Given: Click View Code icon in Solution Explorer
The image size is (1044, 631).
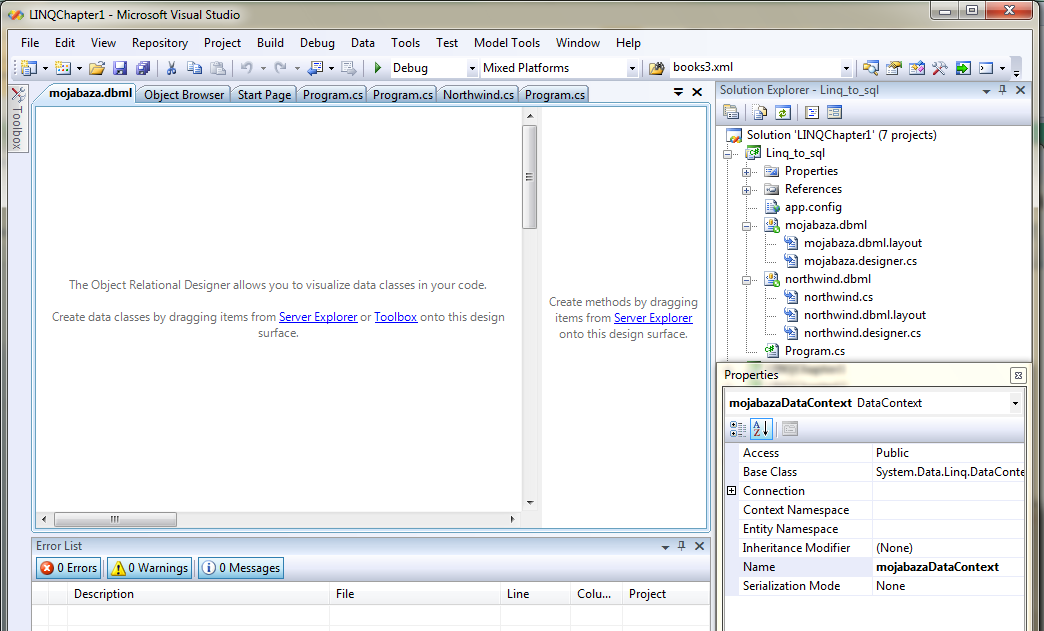Looking at the screenshot, I should click(x=812, y=112).
